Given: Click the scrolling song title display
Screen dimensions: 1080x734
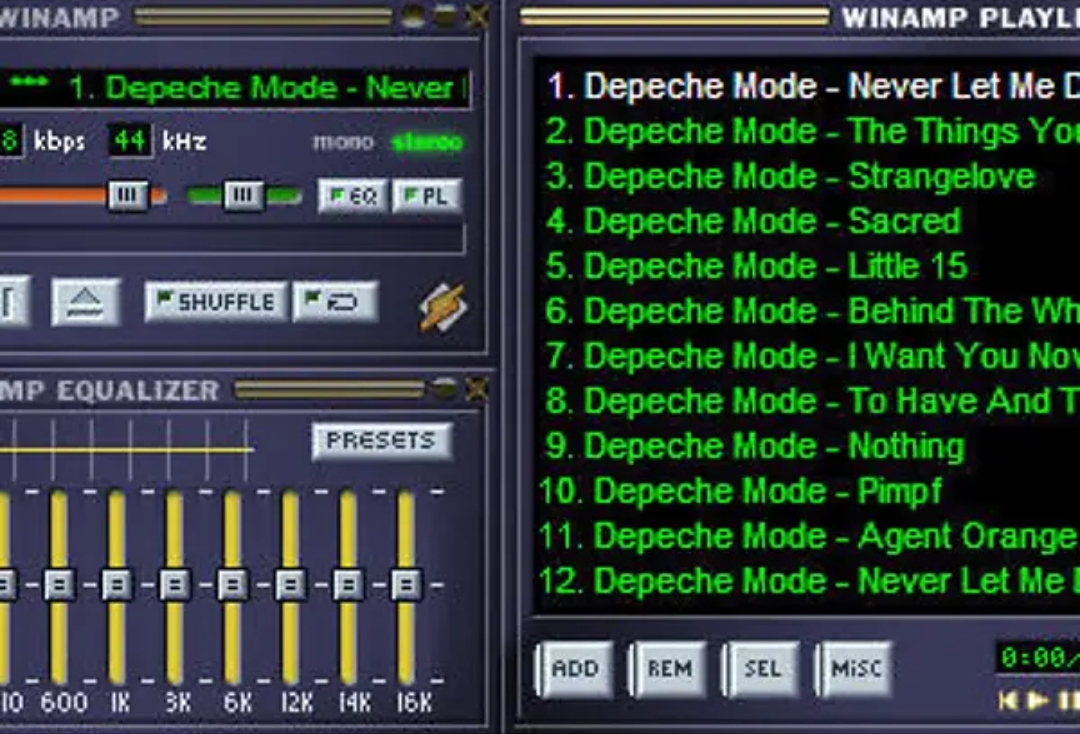Looking at the screenshot, I should click(234, 88).
